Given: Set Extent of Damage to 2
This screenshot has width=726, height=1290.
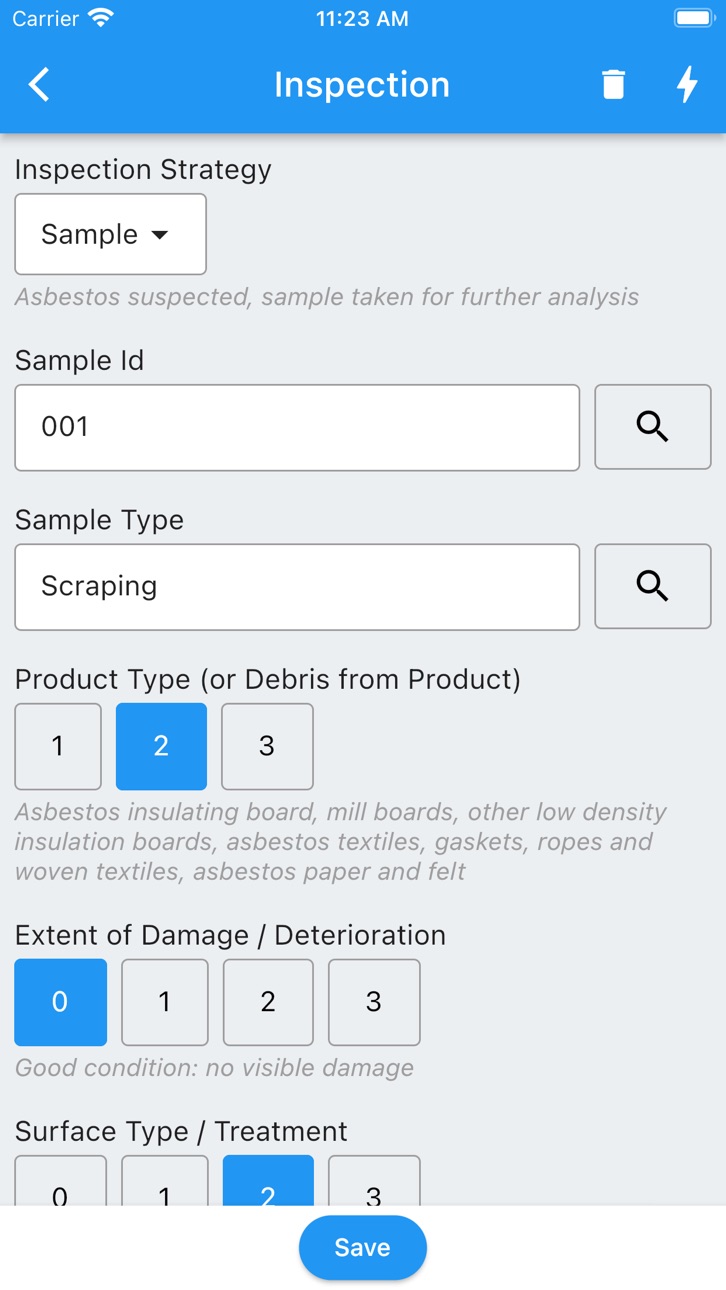Looking at the screenshot, I should (x=268, y=1002).
